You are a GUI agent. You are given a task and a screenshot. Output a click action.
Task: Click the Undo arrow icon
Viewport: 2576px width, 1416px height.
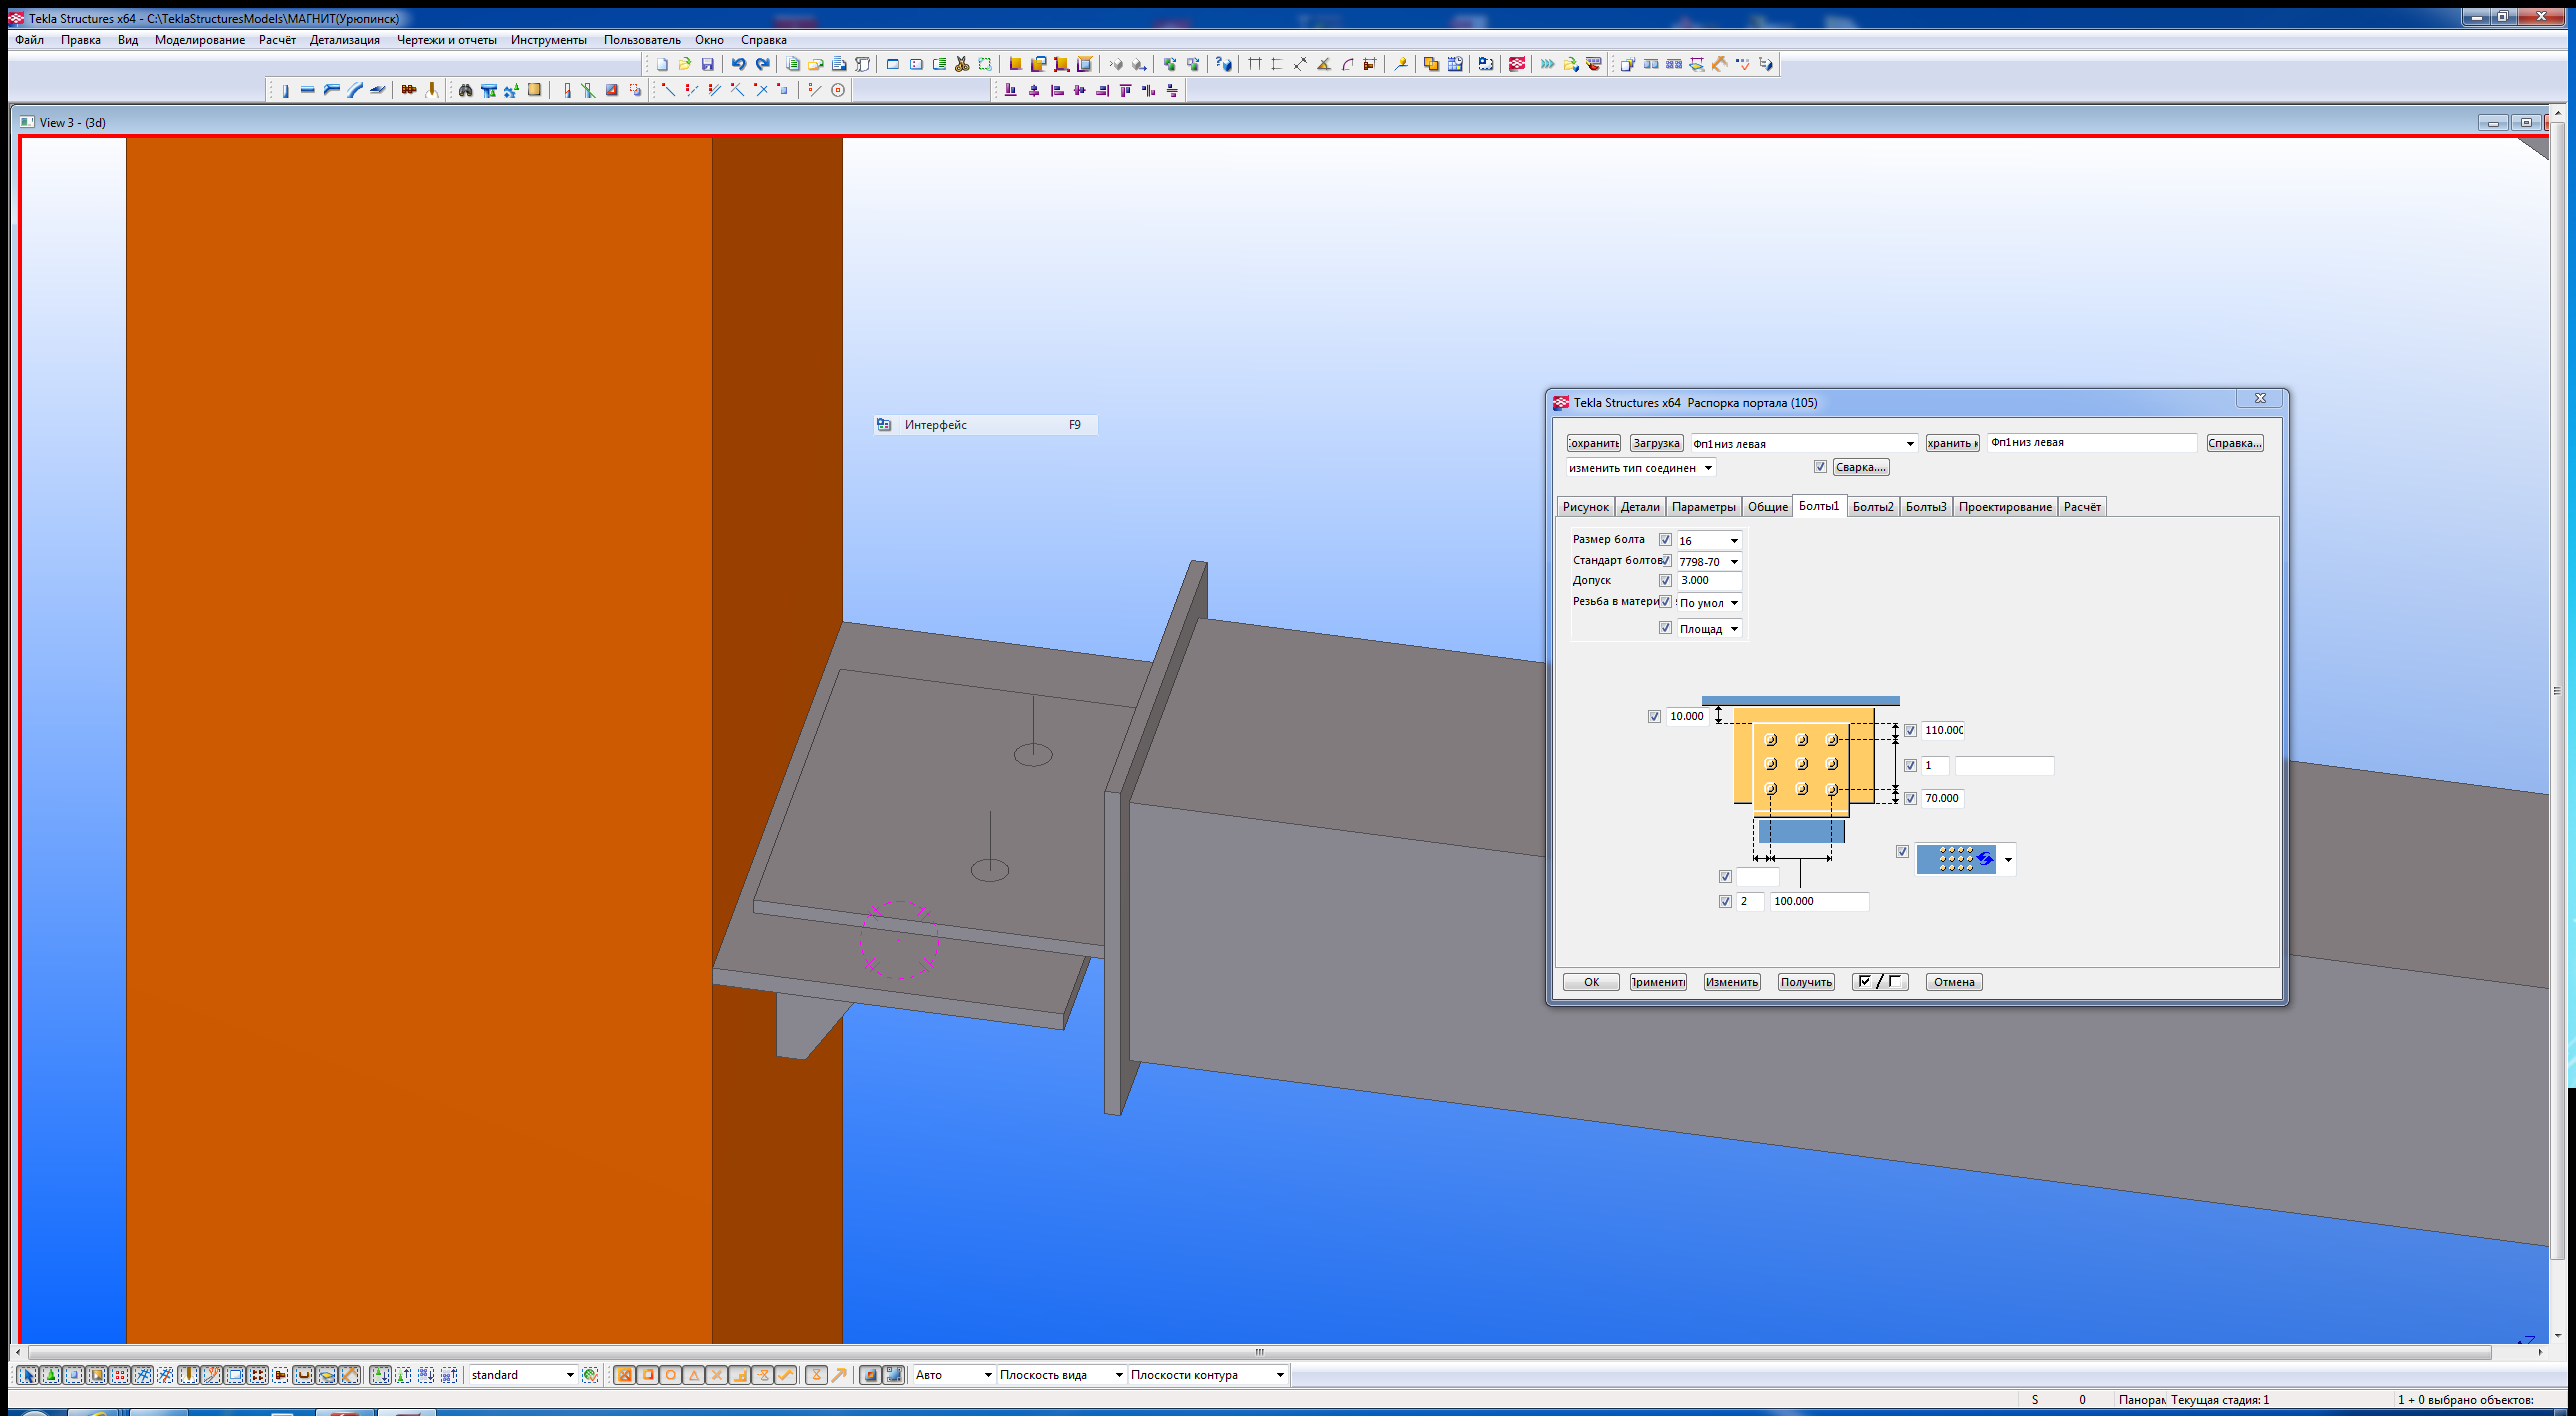738,64
